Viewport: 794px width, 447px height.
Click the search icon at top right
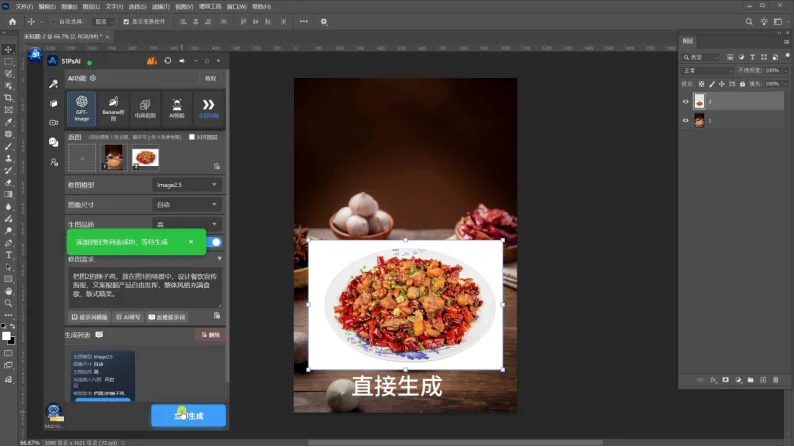(x=749, y=22)
